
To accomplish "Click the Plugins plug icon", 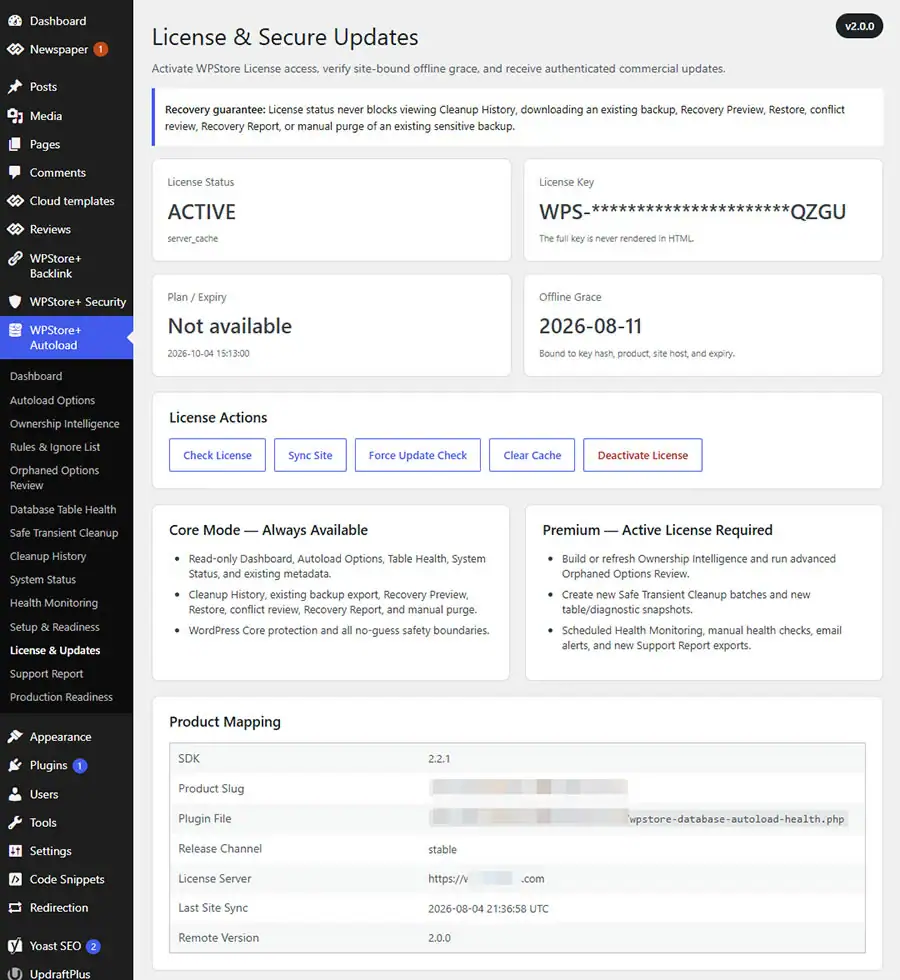I will point(15,766).
